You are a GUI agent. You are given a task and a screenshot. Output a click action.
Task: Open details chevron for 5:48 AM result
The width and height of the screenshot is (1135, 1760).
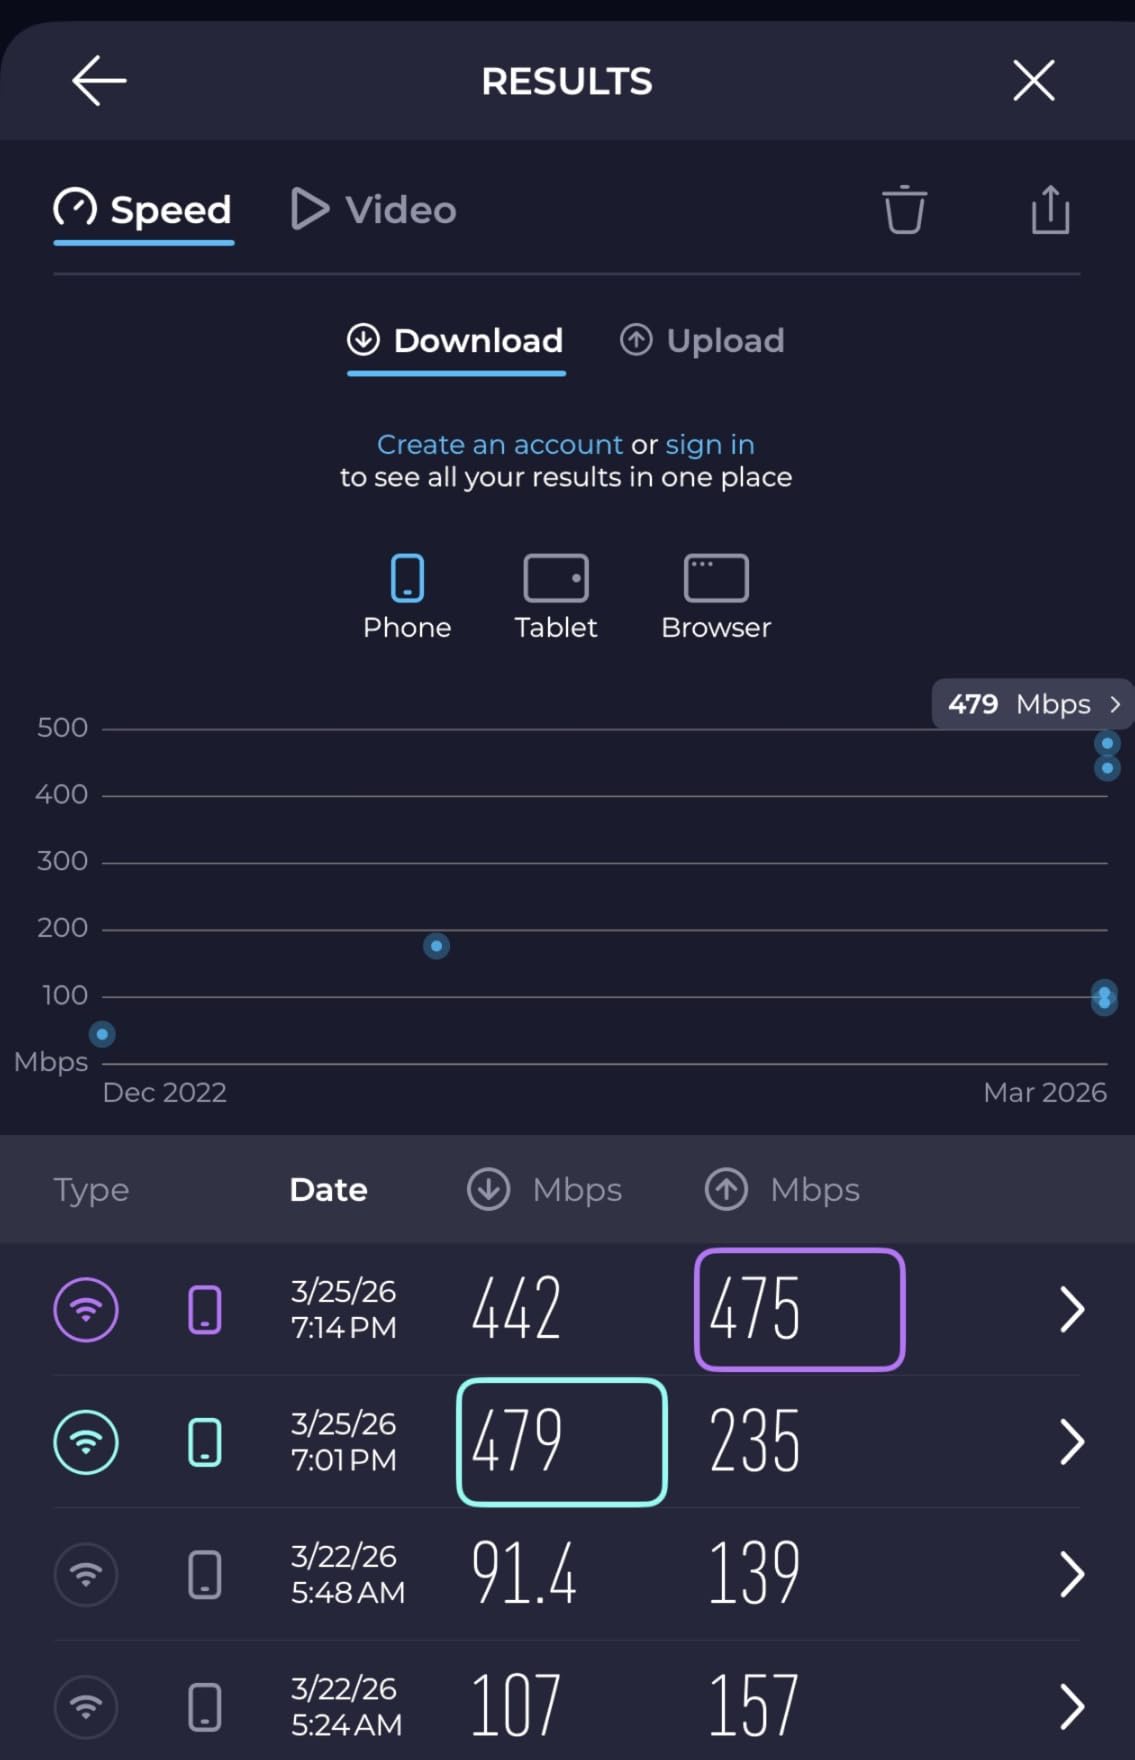pos(1071,1575)
